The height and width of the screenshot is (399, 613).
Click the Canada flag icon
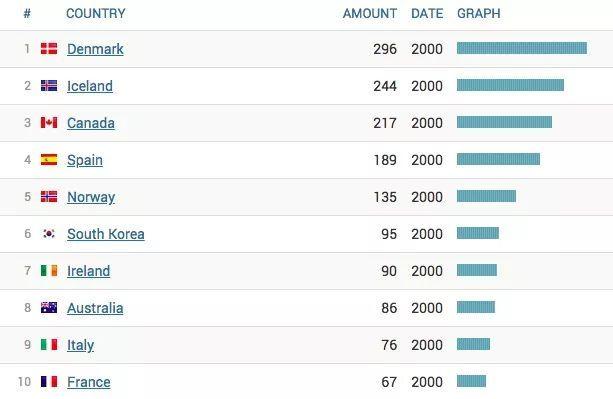(49, 123)
